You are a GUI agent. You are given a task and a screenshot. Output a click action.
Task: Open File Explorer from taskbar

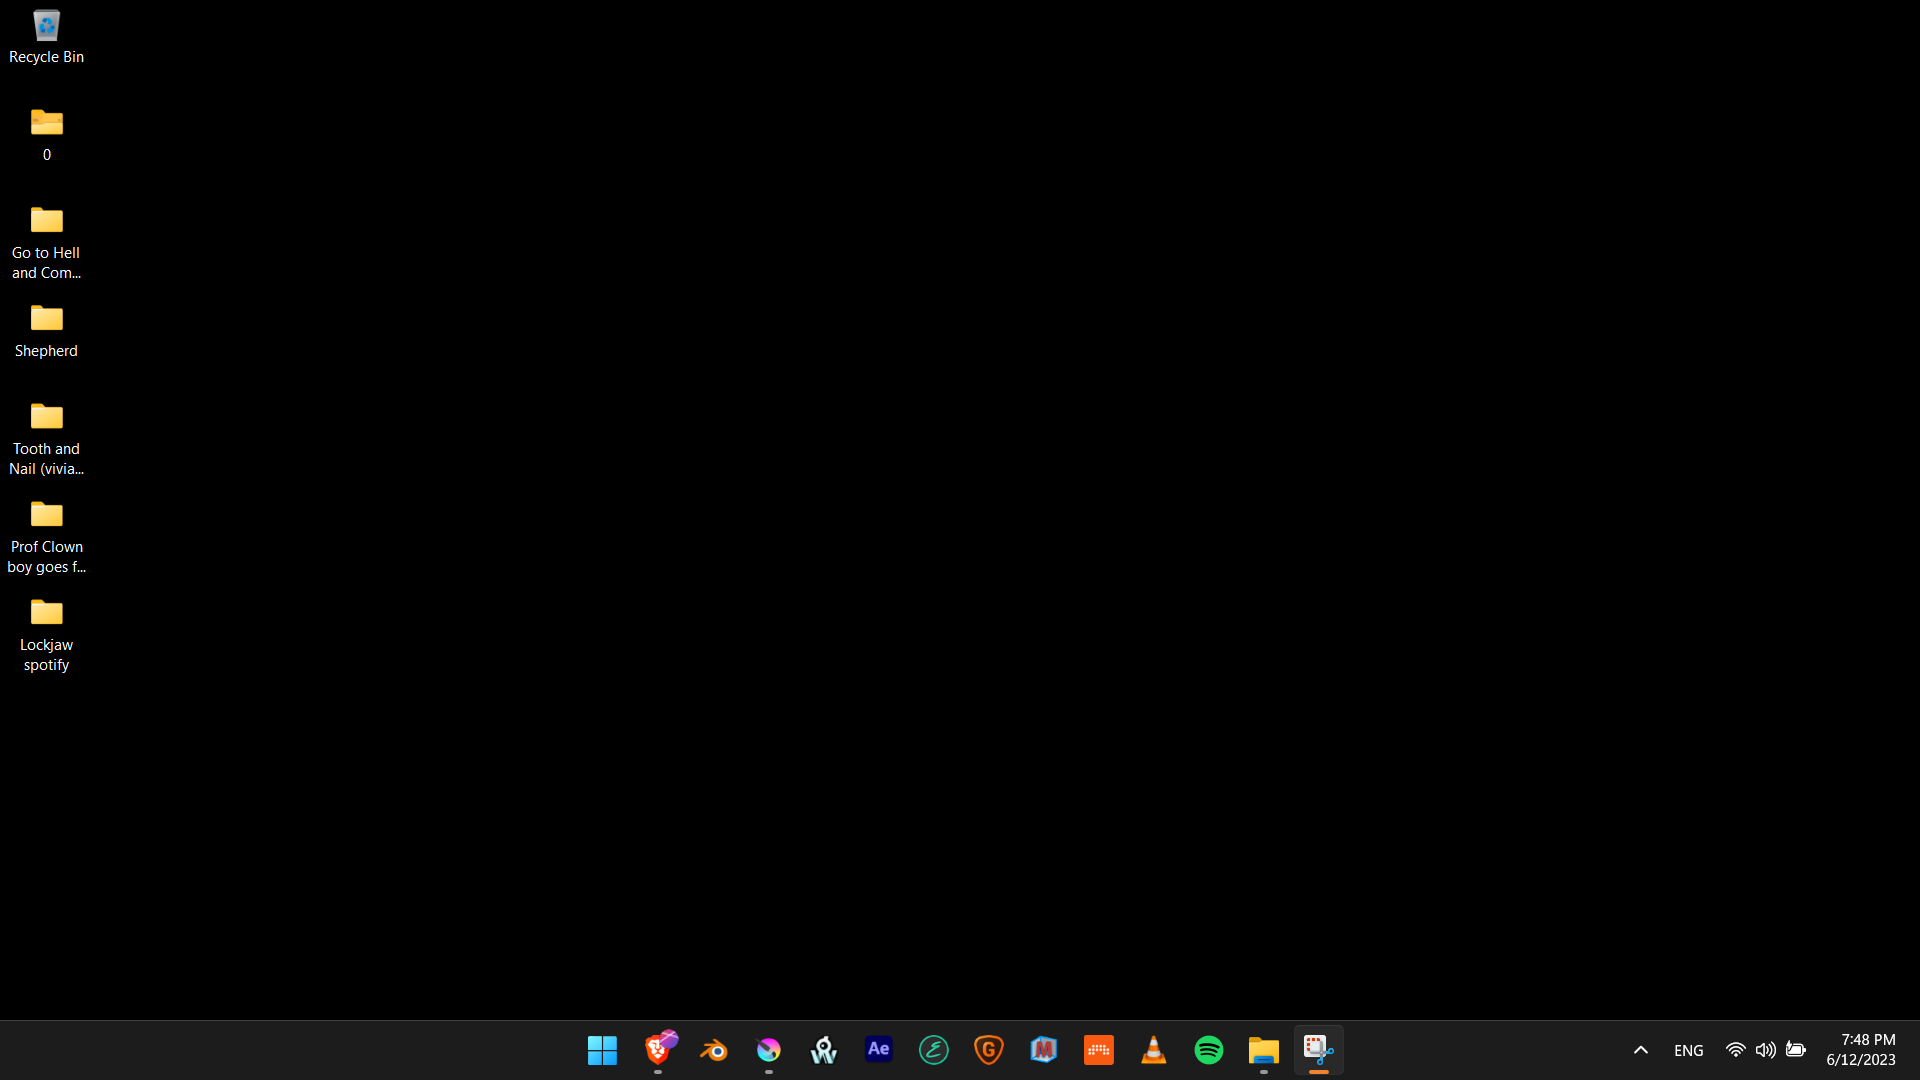(x=1263, y=1050)
